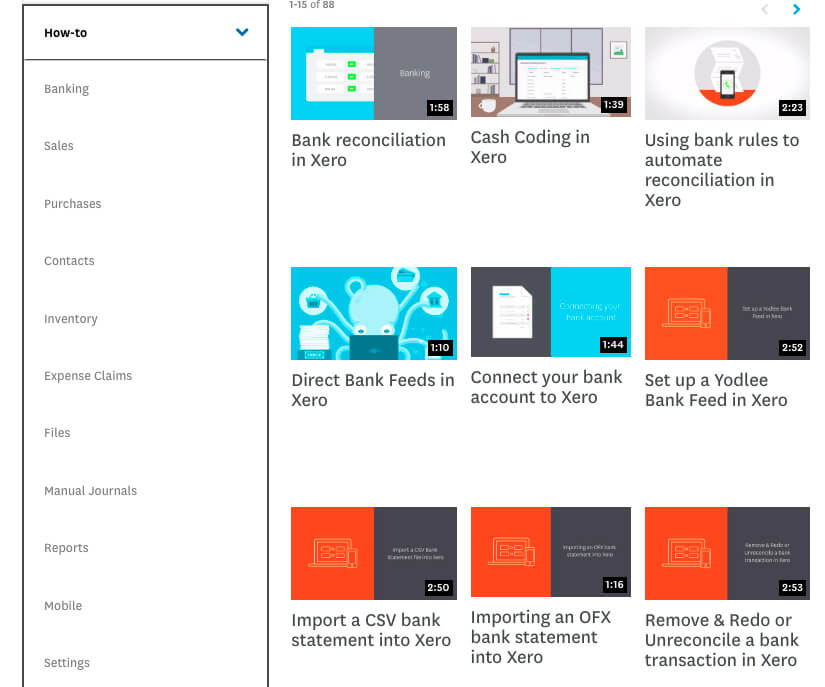Click the How-to heading label
This screenshot has height=687, width=825.
coord(65,33)
